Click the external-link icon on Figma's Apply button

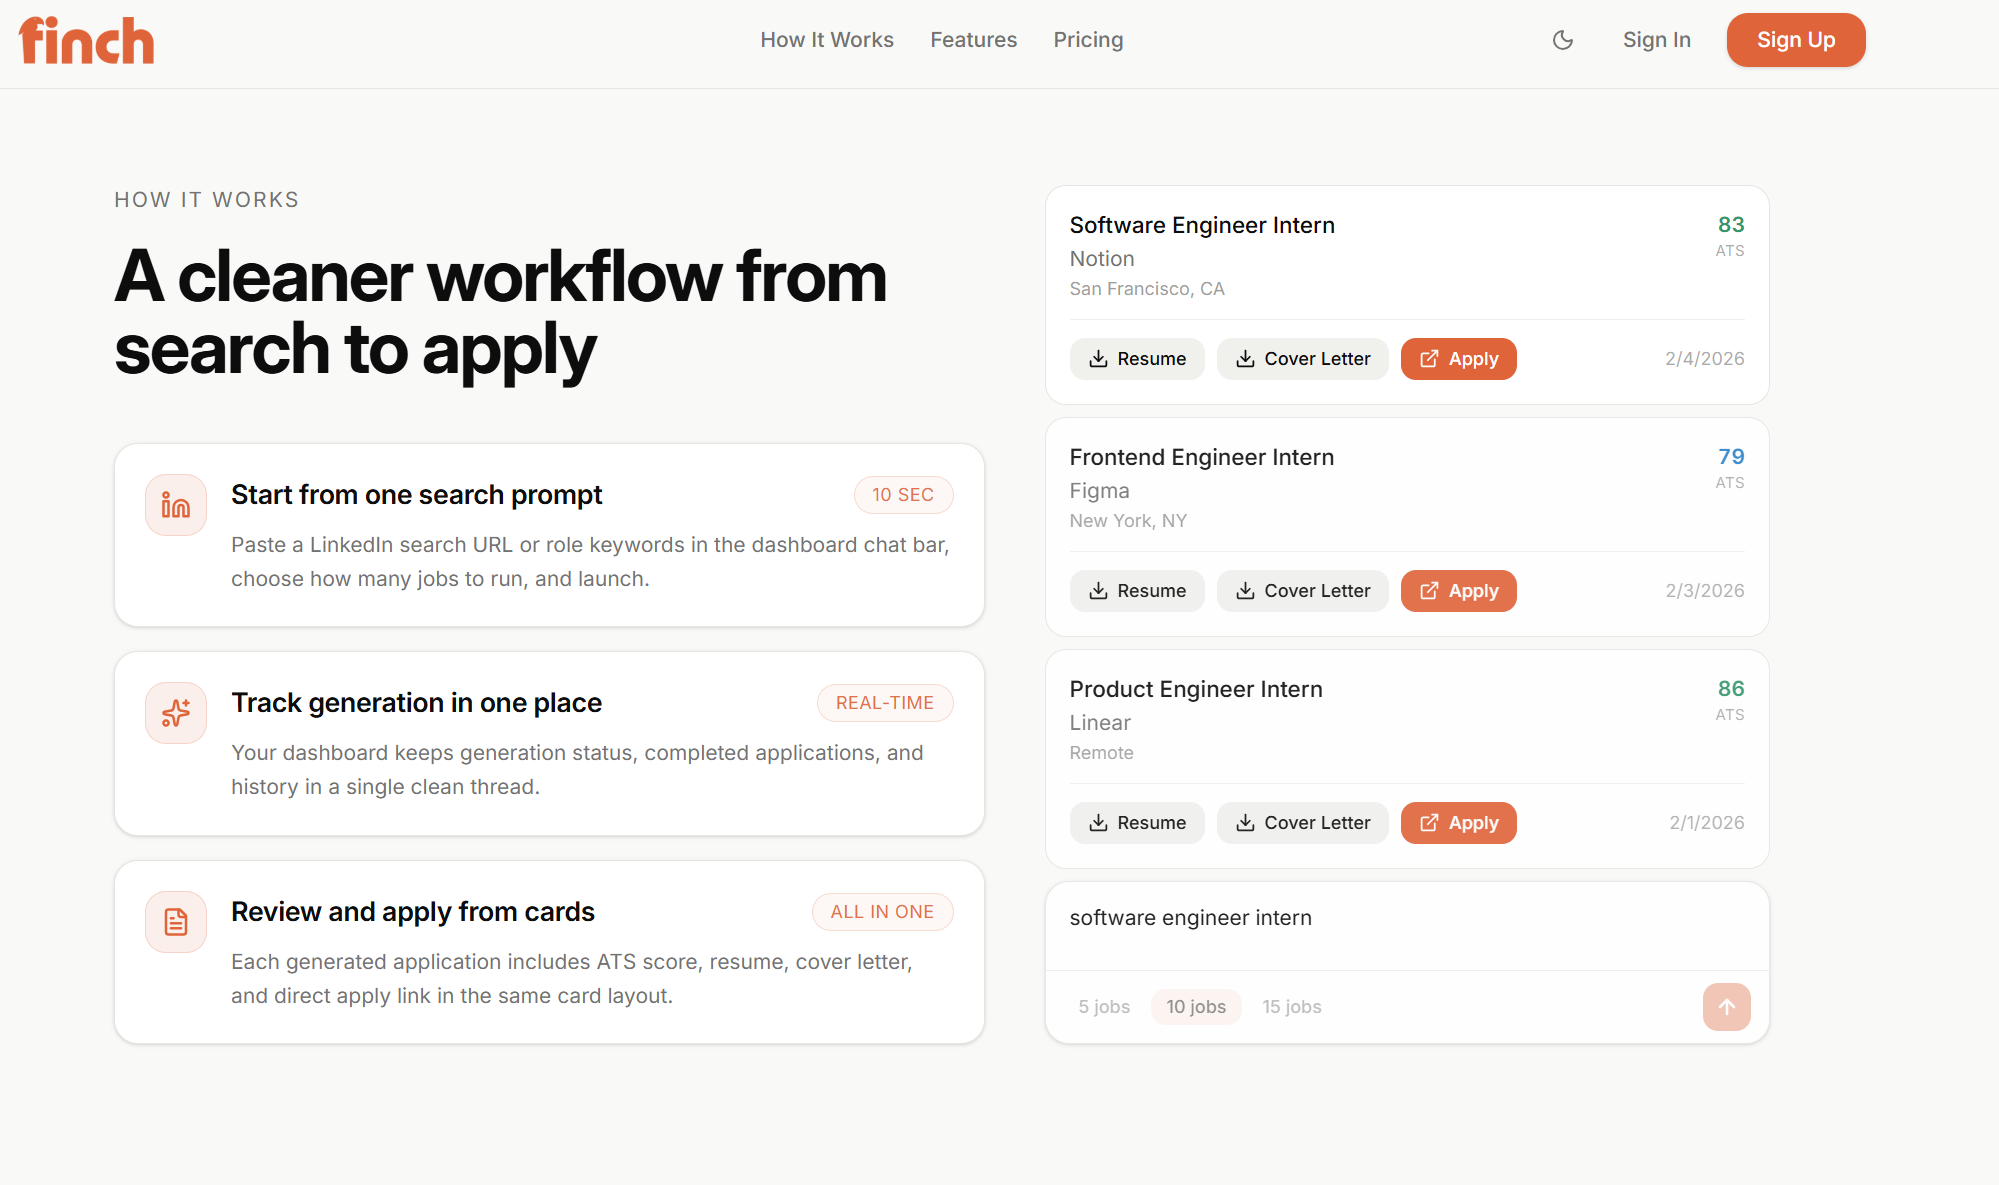1430,590
